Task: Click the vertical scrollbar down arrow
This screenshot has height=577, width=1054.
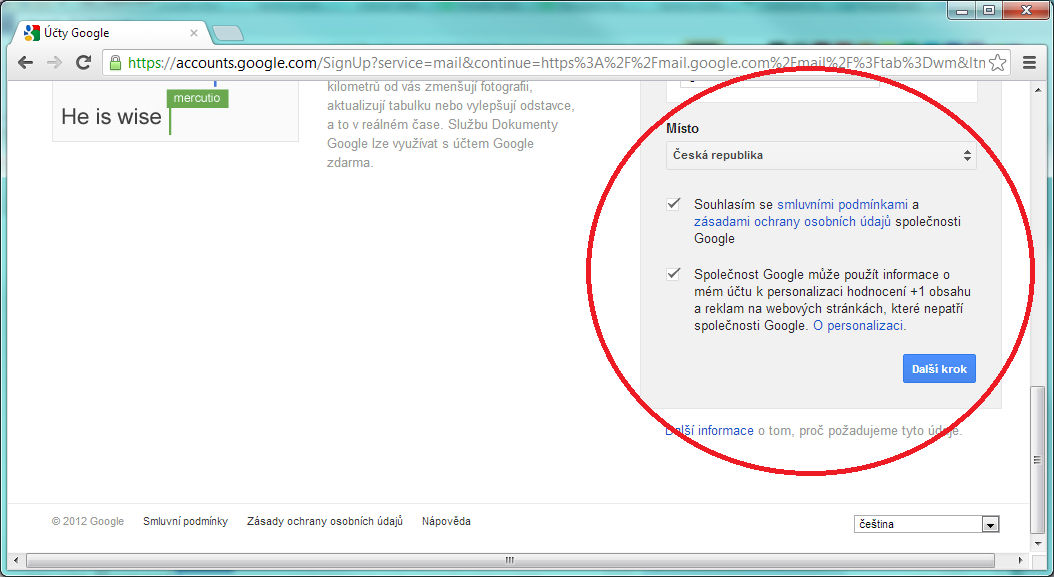Action: point(1039,543)
